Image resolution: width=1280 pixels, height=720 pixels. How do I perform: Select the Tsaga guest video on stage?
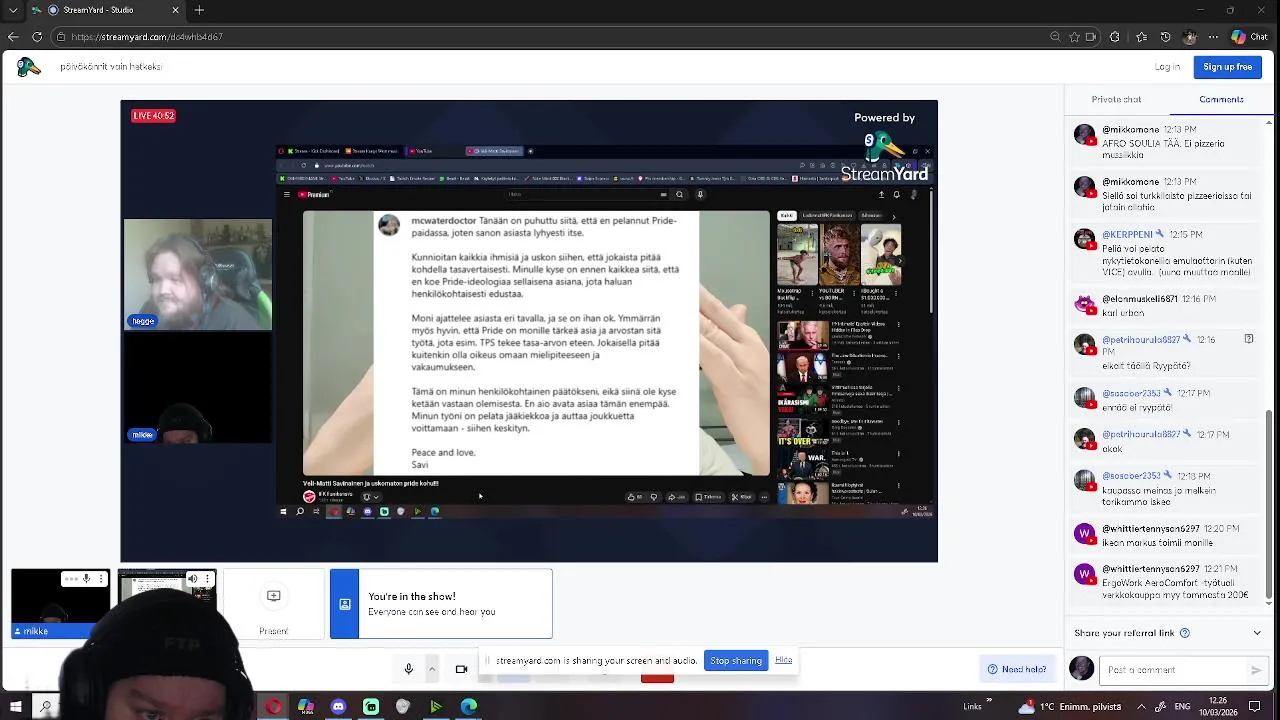pos(198,274)
